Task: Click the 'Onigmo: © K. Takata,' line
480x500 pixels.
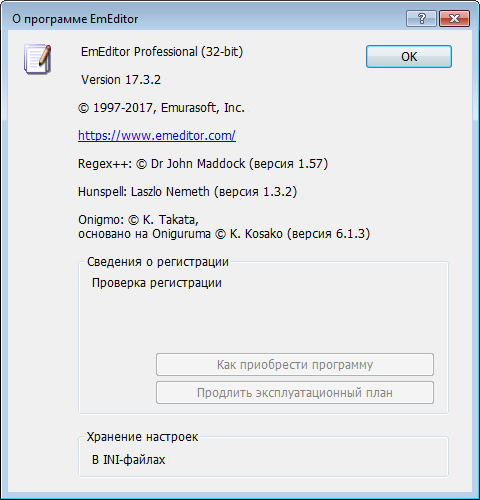Action: [138, 220]
